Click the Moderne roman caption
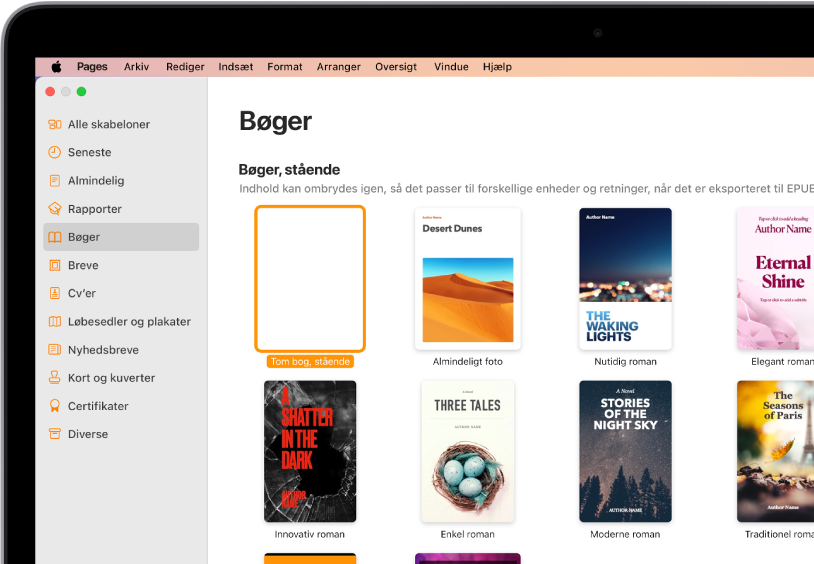The height and width of the screenshot is (564, 814). click(626, 534)
